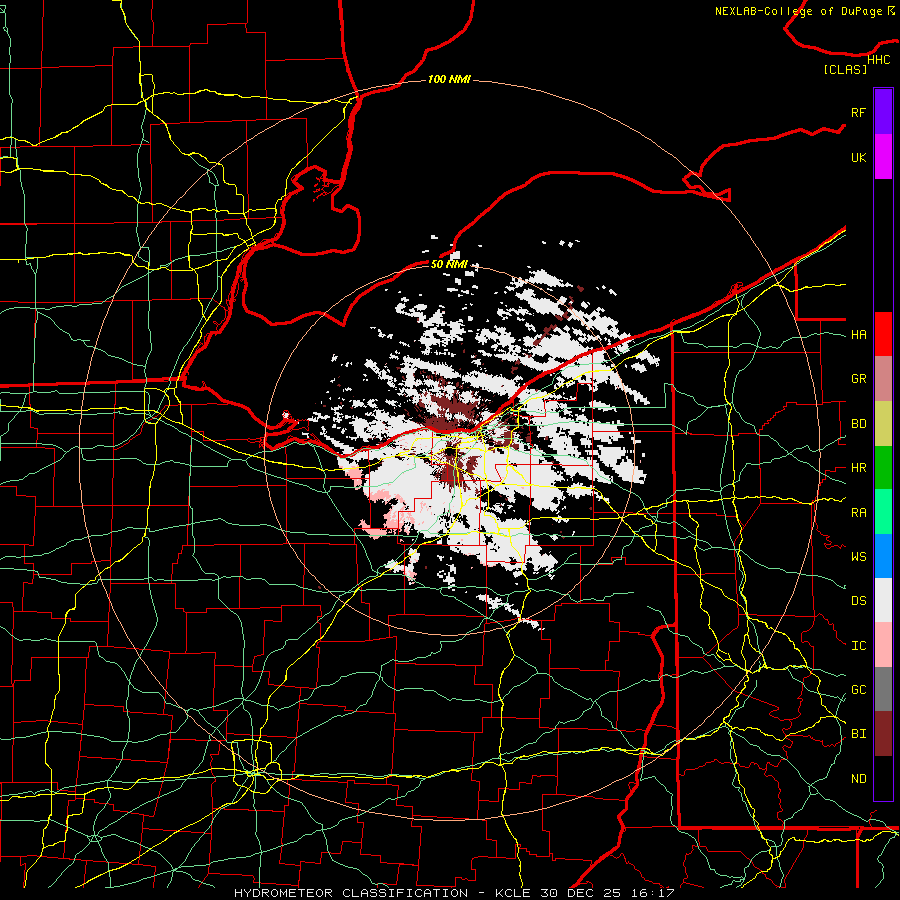This screenshot has height=900, width=900.
Task: Click the GR legend color swatch
Action: [x=883, y=378]
